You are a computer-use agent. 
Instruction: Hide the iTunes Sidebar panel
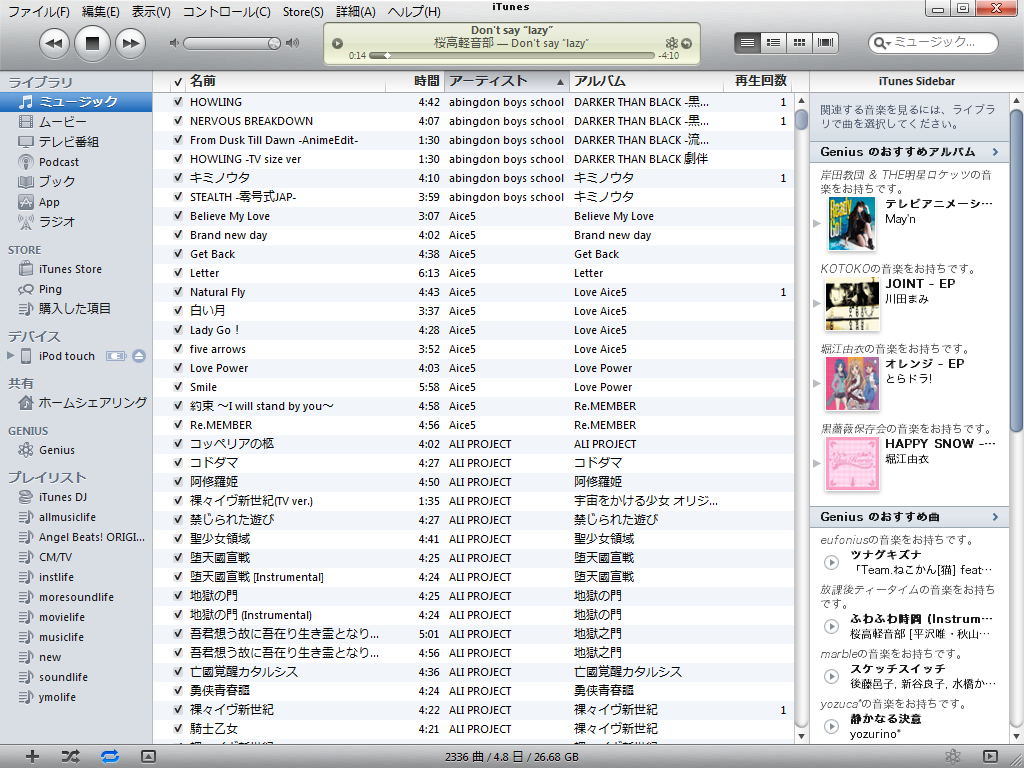point(990,756)
